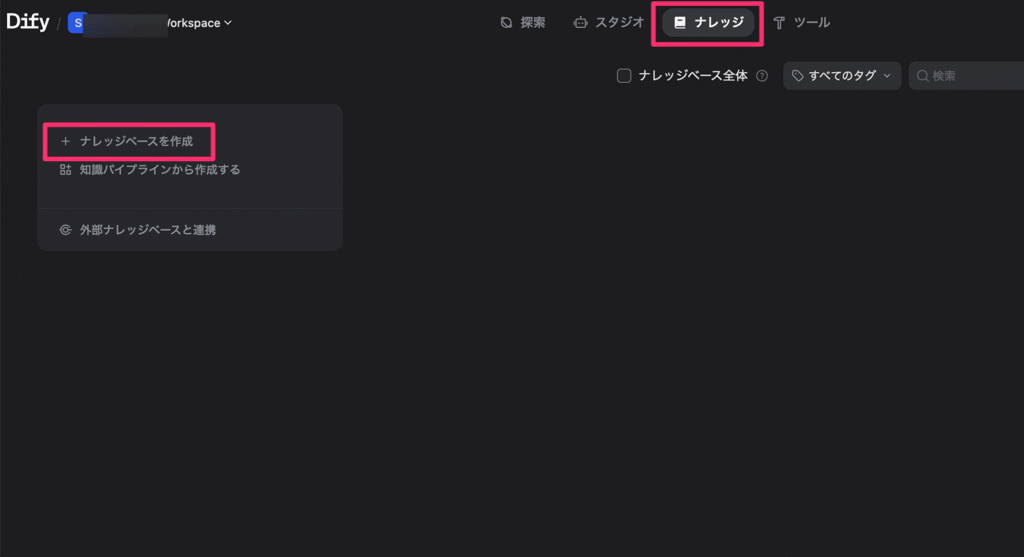
Task: Click the pipeline icon beside 知識パイプラインから作成する
Action: (x=66, y=170)
